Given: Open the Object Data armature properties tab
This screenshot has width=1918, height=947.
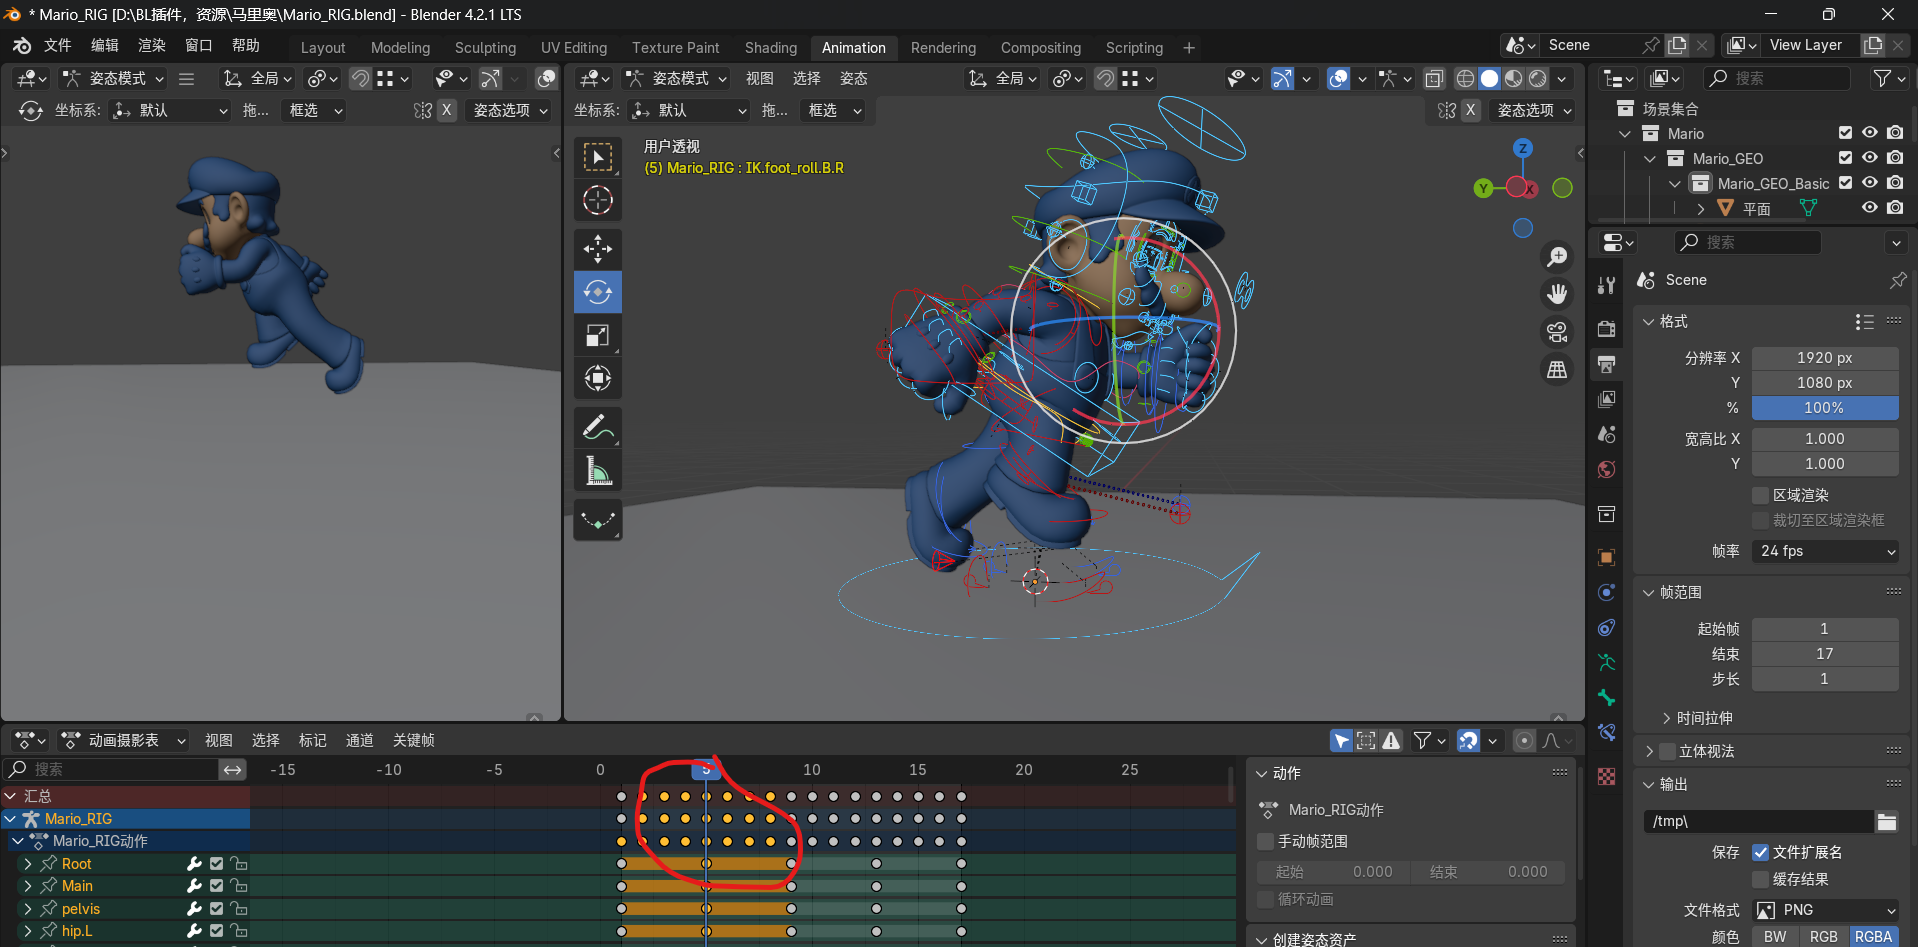Looking at the screenshot, I should (x=1606, y=662).
